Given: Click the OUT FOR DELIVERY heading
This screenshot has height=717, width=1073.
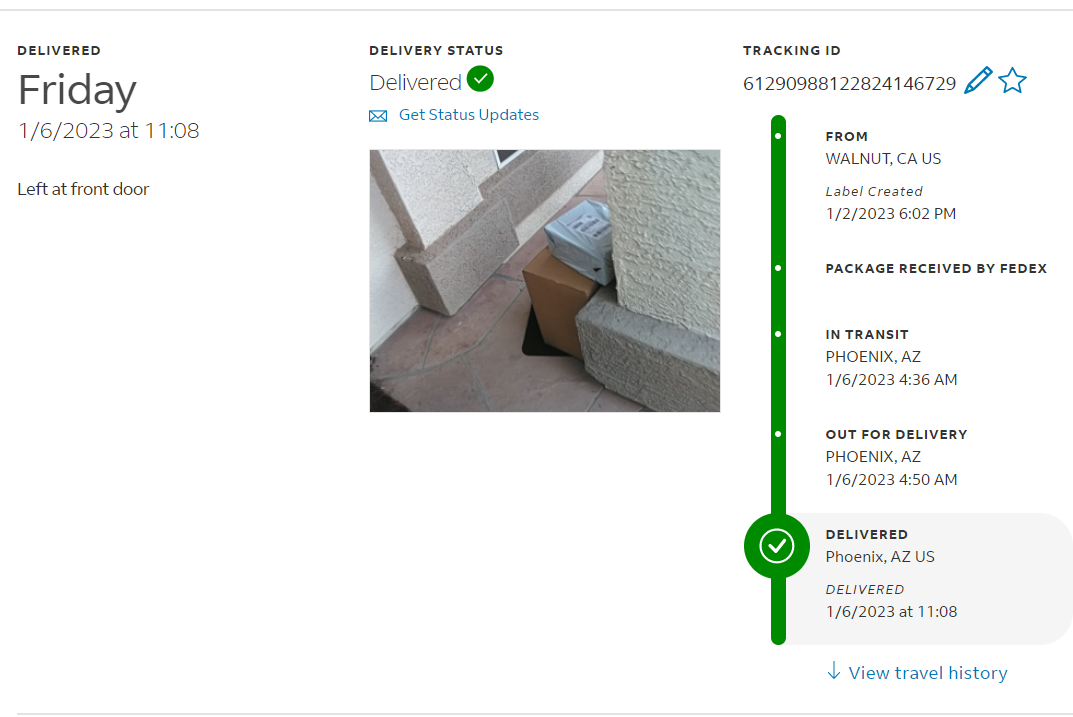Looking at the screenshot, I should (x=896, y=434).
